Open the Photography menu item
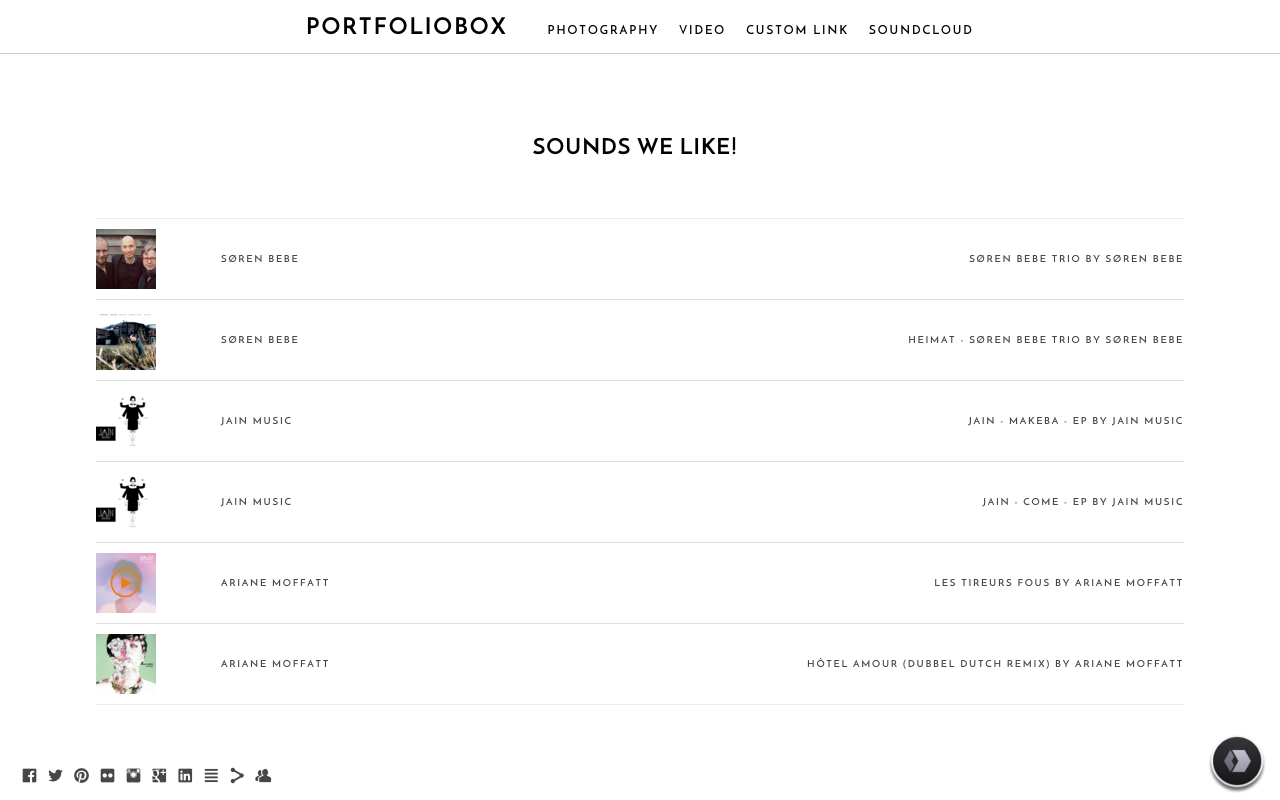Viewport: 1280px width, 800px height. [x=603, y=31]
